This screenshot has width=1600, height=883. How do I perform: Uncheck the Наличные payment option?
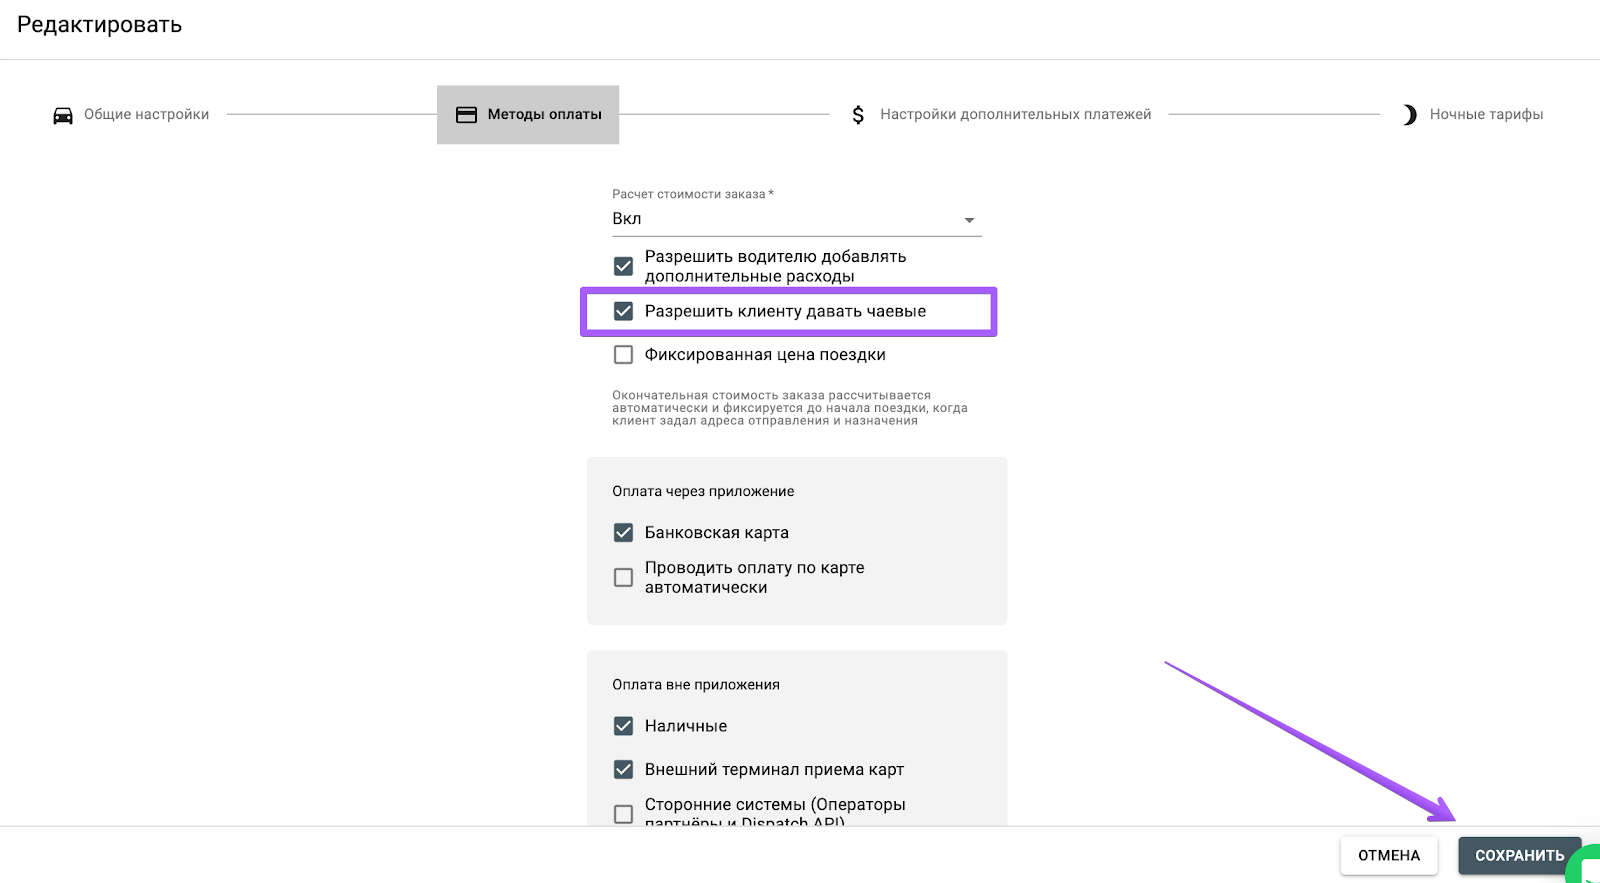(x=623, y=726)
